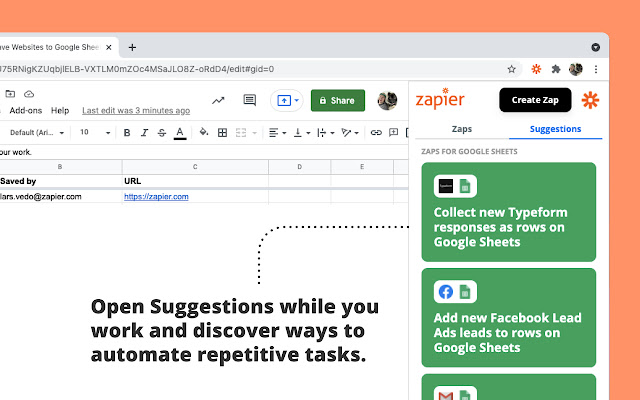Click Google Sheets icon on Facebook card
Image resolution: width=640 pixels, height=400 pixels.
coord(465,292)
